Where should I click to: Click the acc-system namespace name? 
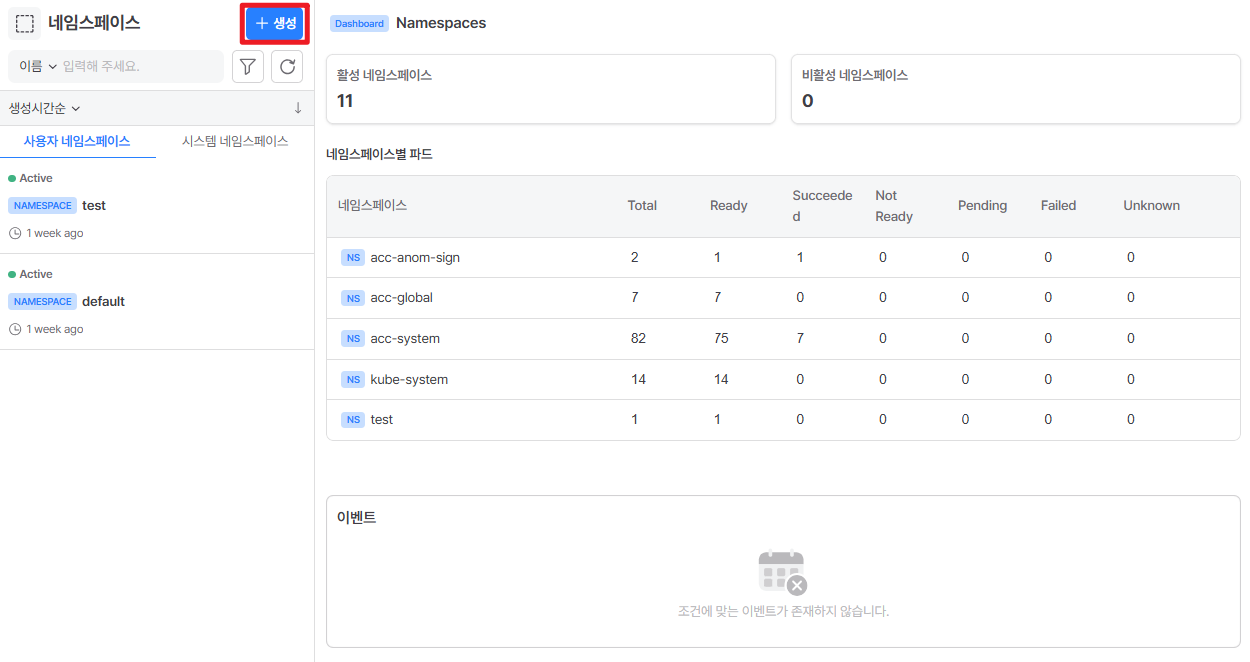tap(405, 339)
